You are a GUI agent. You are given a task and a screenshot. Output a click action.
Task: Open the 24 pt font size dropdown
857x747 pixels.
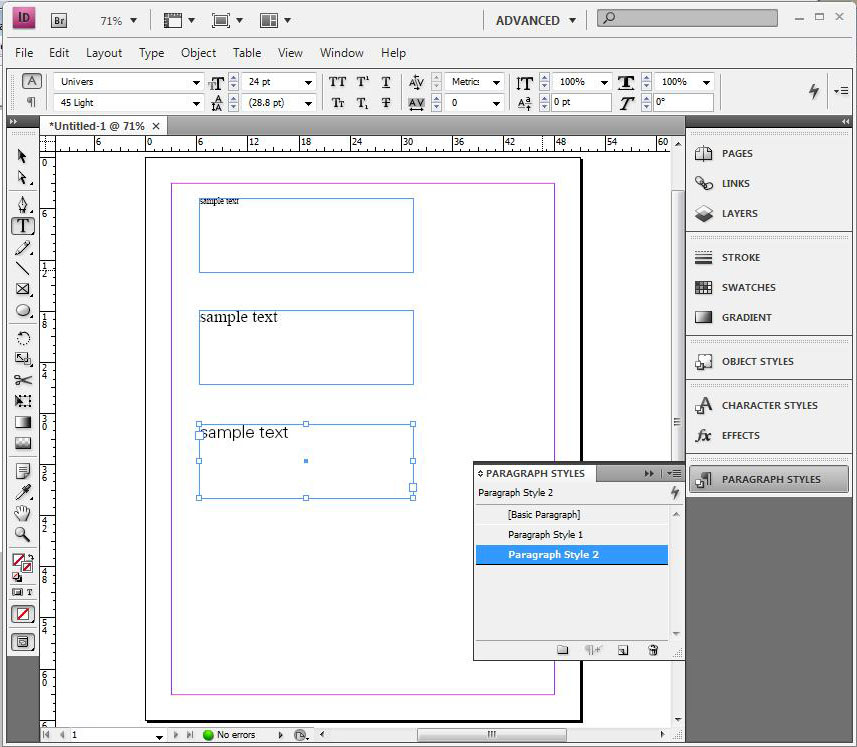308,83
